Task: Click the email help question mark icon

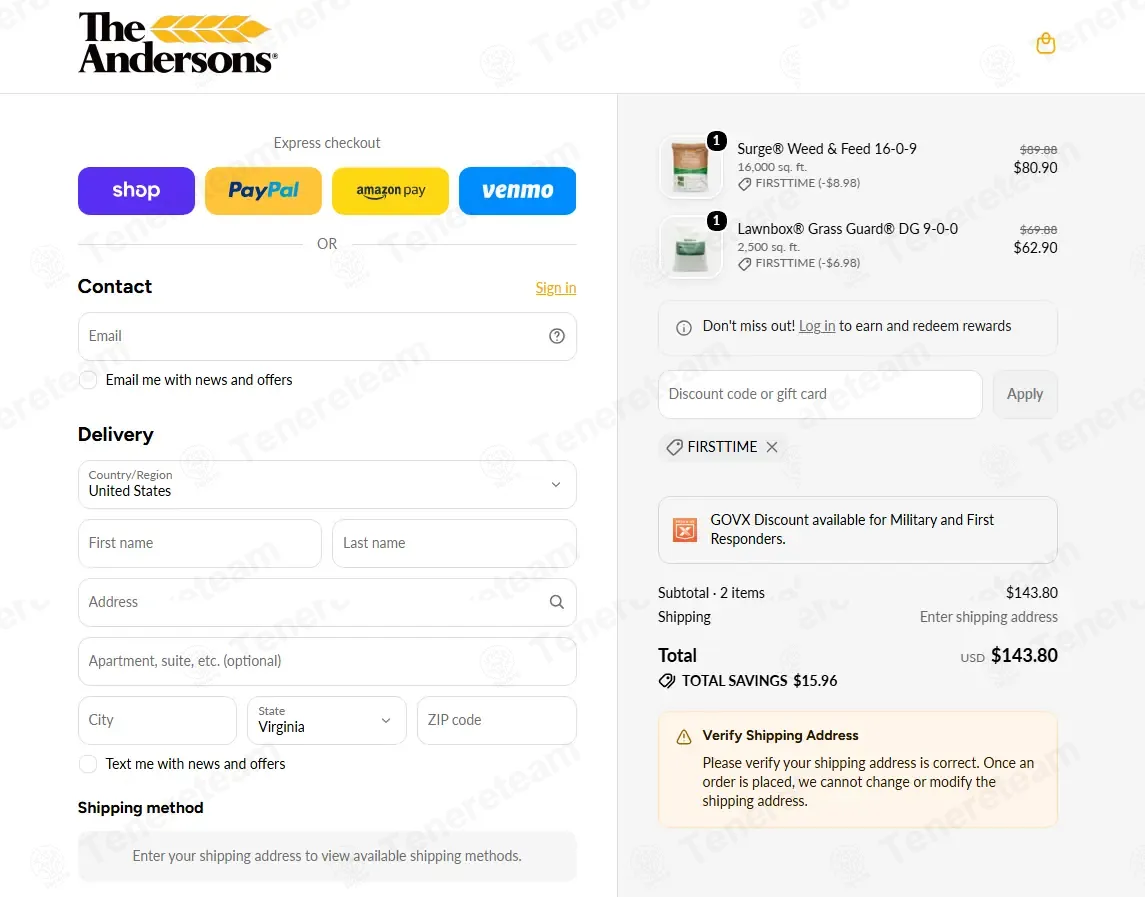Action: pyautogui.click(x=556, y=336)
